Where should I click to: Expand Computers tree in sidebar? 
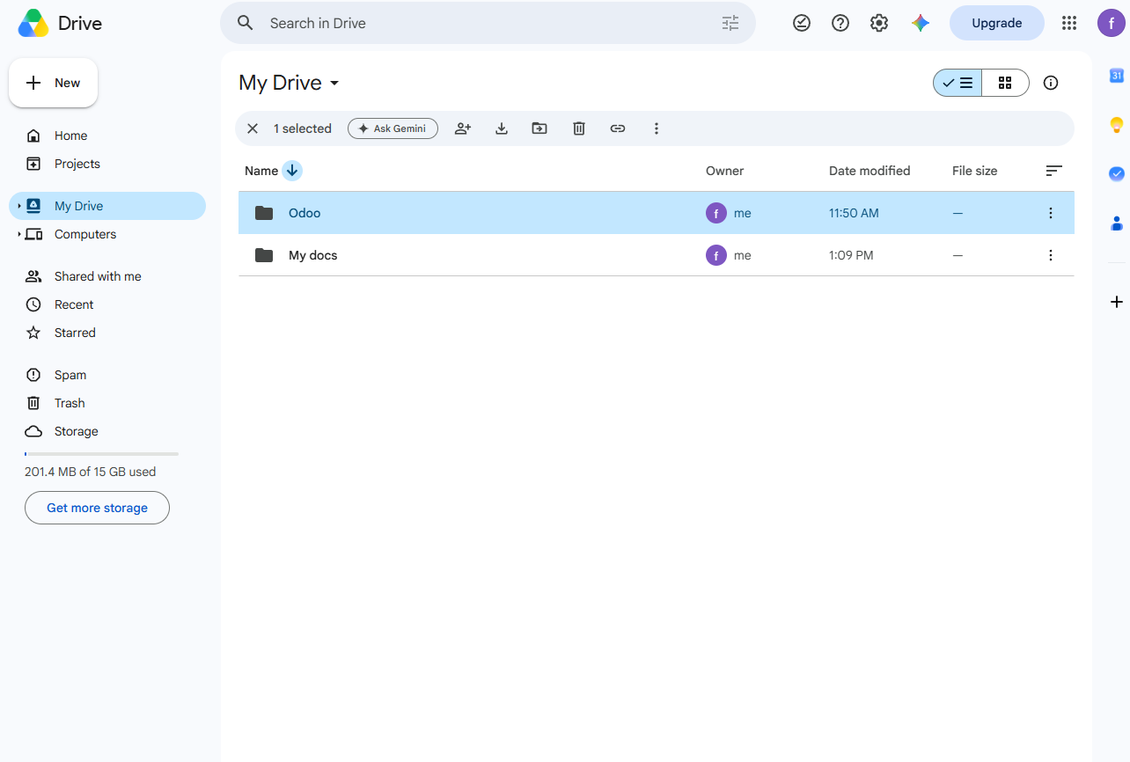(19, 234)
